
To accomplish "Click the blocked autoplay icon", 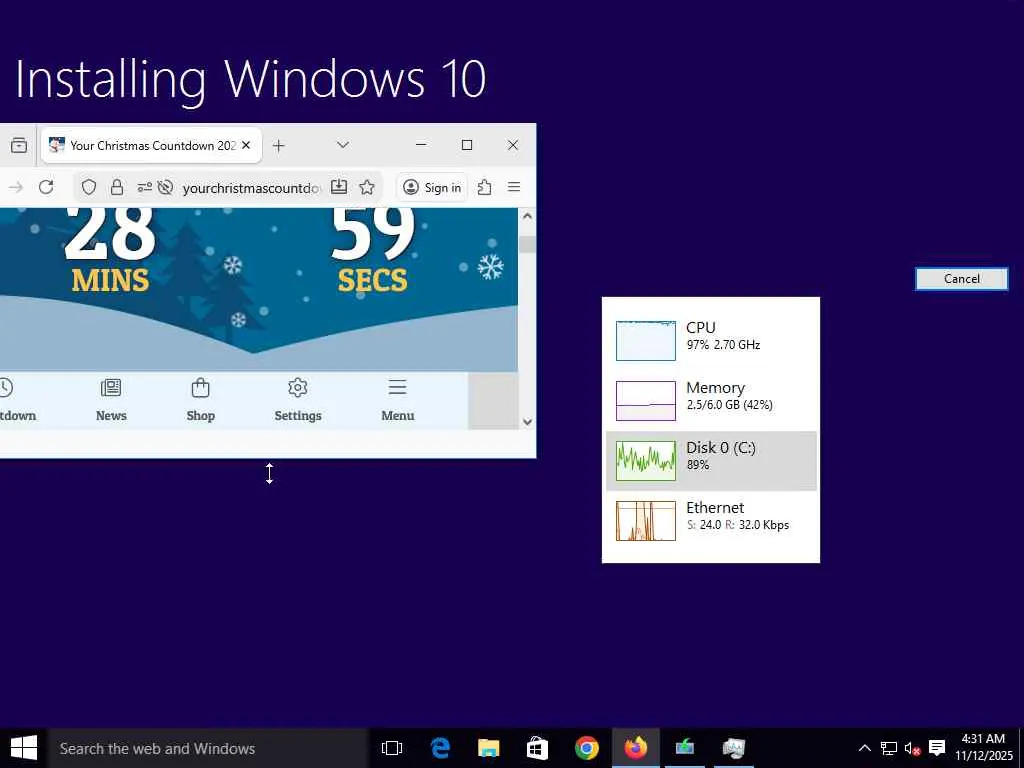I will pos(165,187).
